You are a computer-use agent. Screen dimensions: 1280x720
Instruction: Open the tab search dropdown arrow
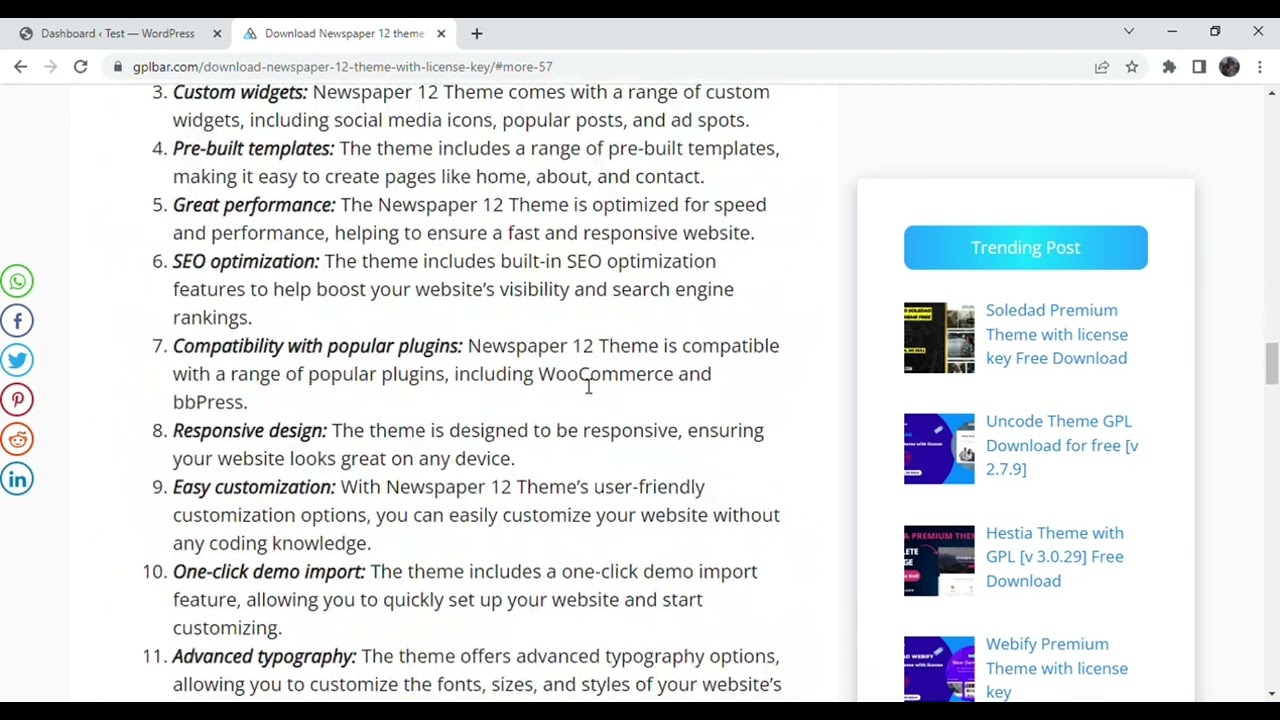[x=1129, y=32]
